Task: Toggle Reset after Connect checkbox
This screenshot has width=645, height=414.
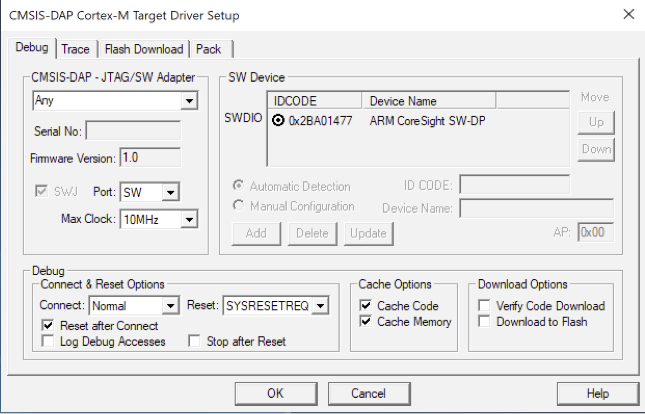Action: [48, 325]
